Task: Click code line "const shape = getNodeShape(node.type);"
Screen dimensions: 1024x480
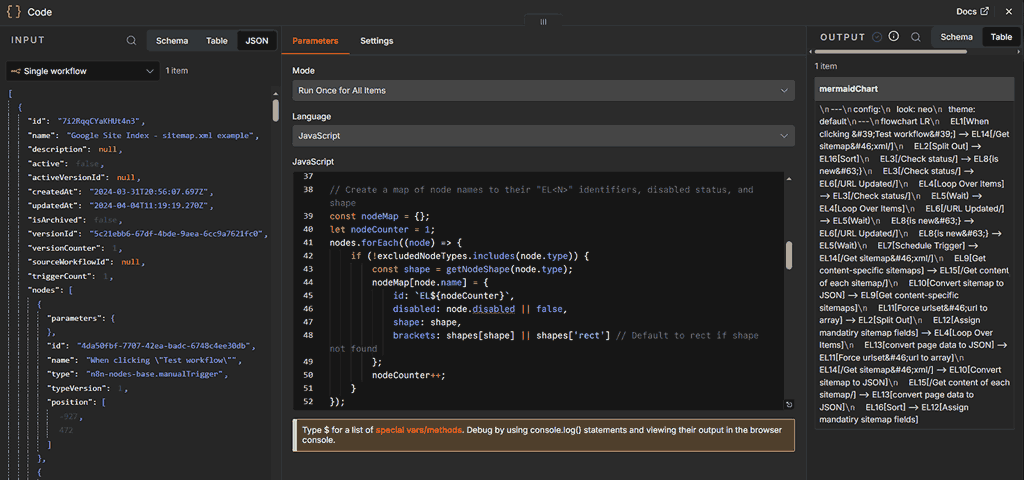Action: tap(472, 269)
